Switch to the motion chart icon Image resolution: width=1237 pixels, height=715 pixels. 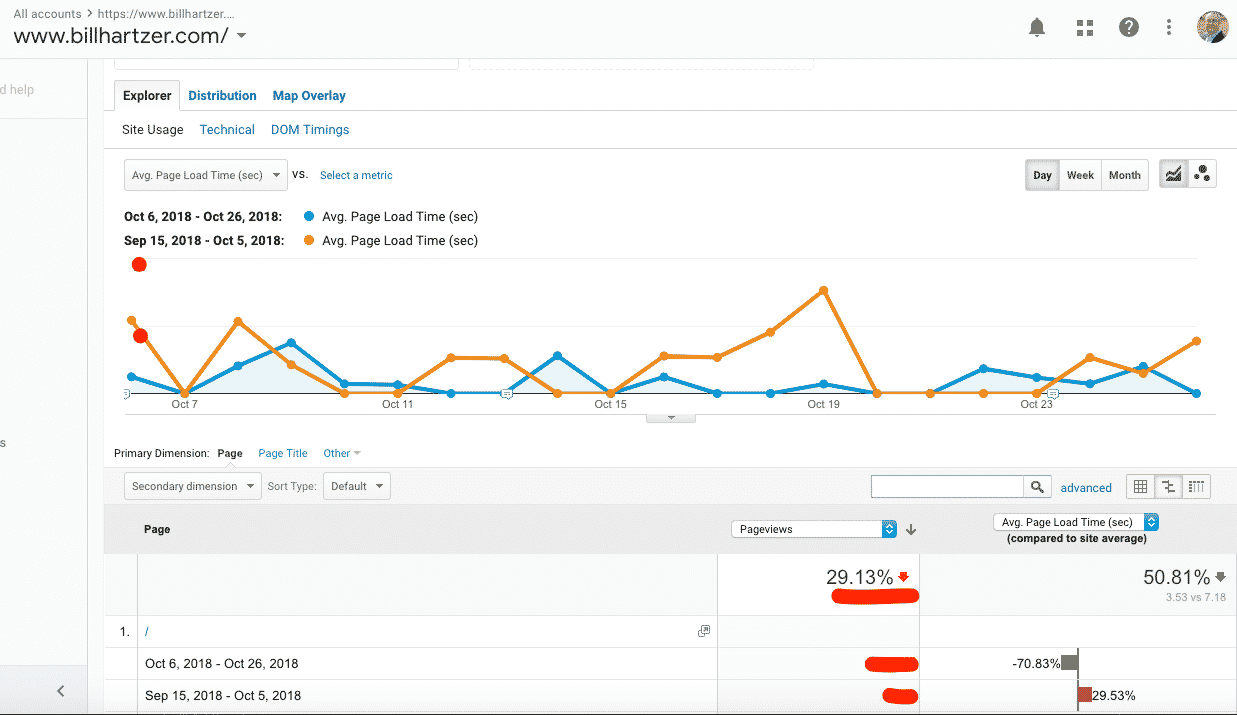[x=1202, y=174]
